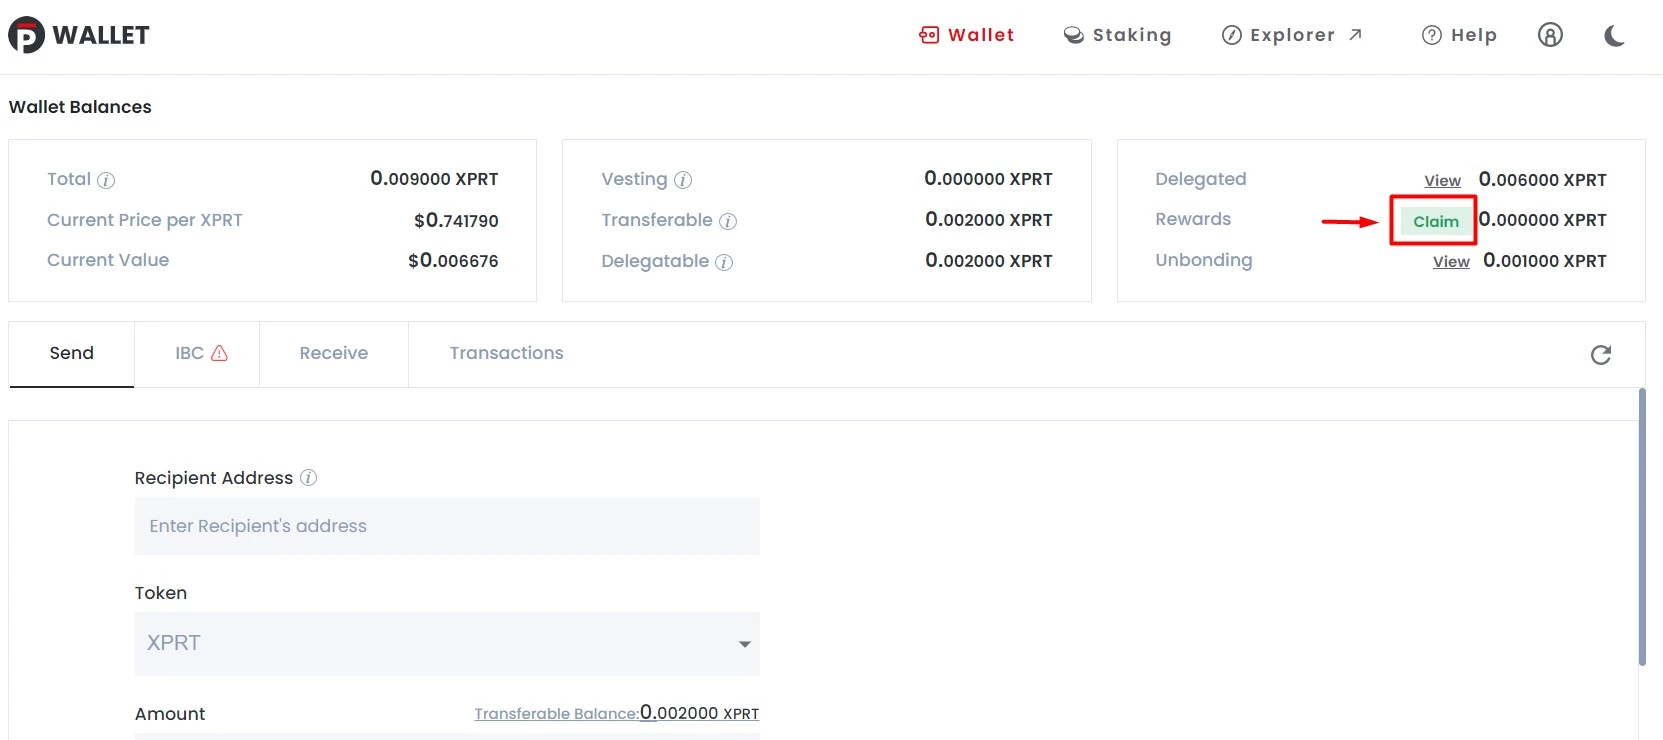
Task: Switch to the Transactions tab
Action: pos(506,353)
